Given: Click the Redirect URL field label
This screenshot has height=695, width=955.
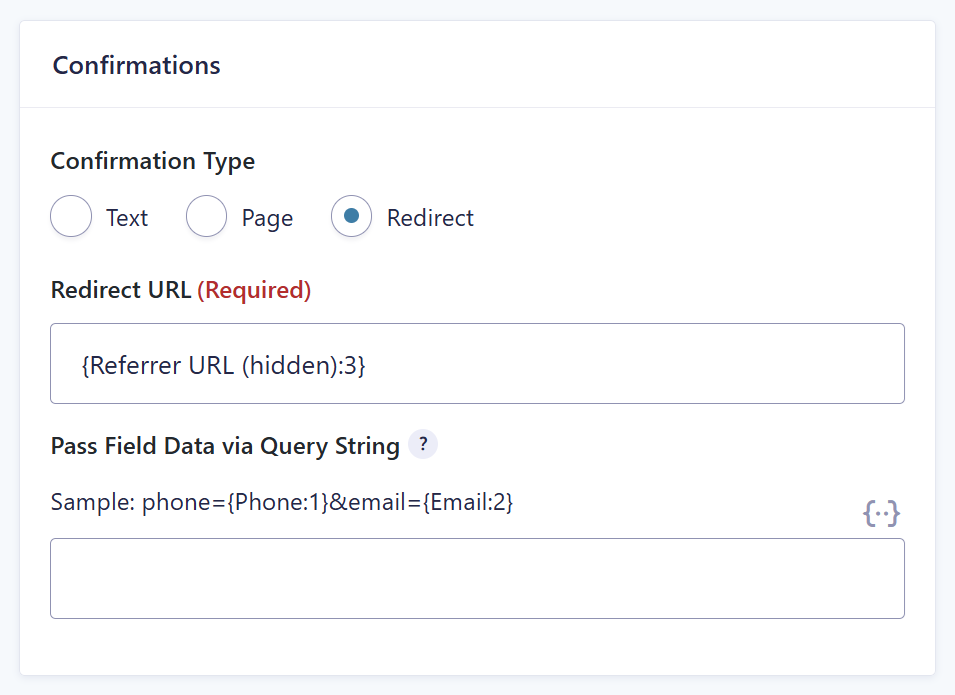Looking at the screenshot, I should [x=120, y=290].
